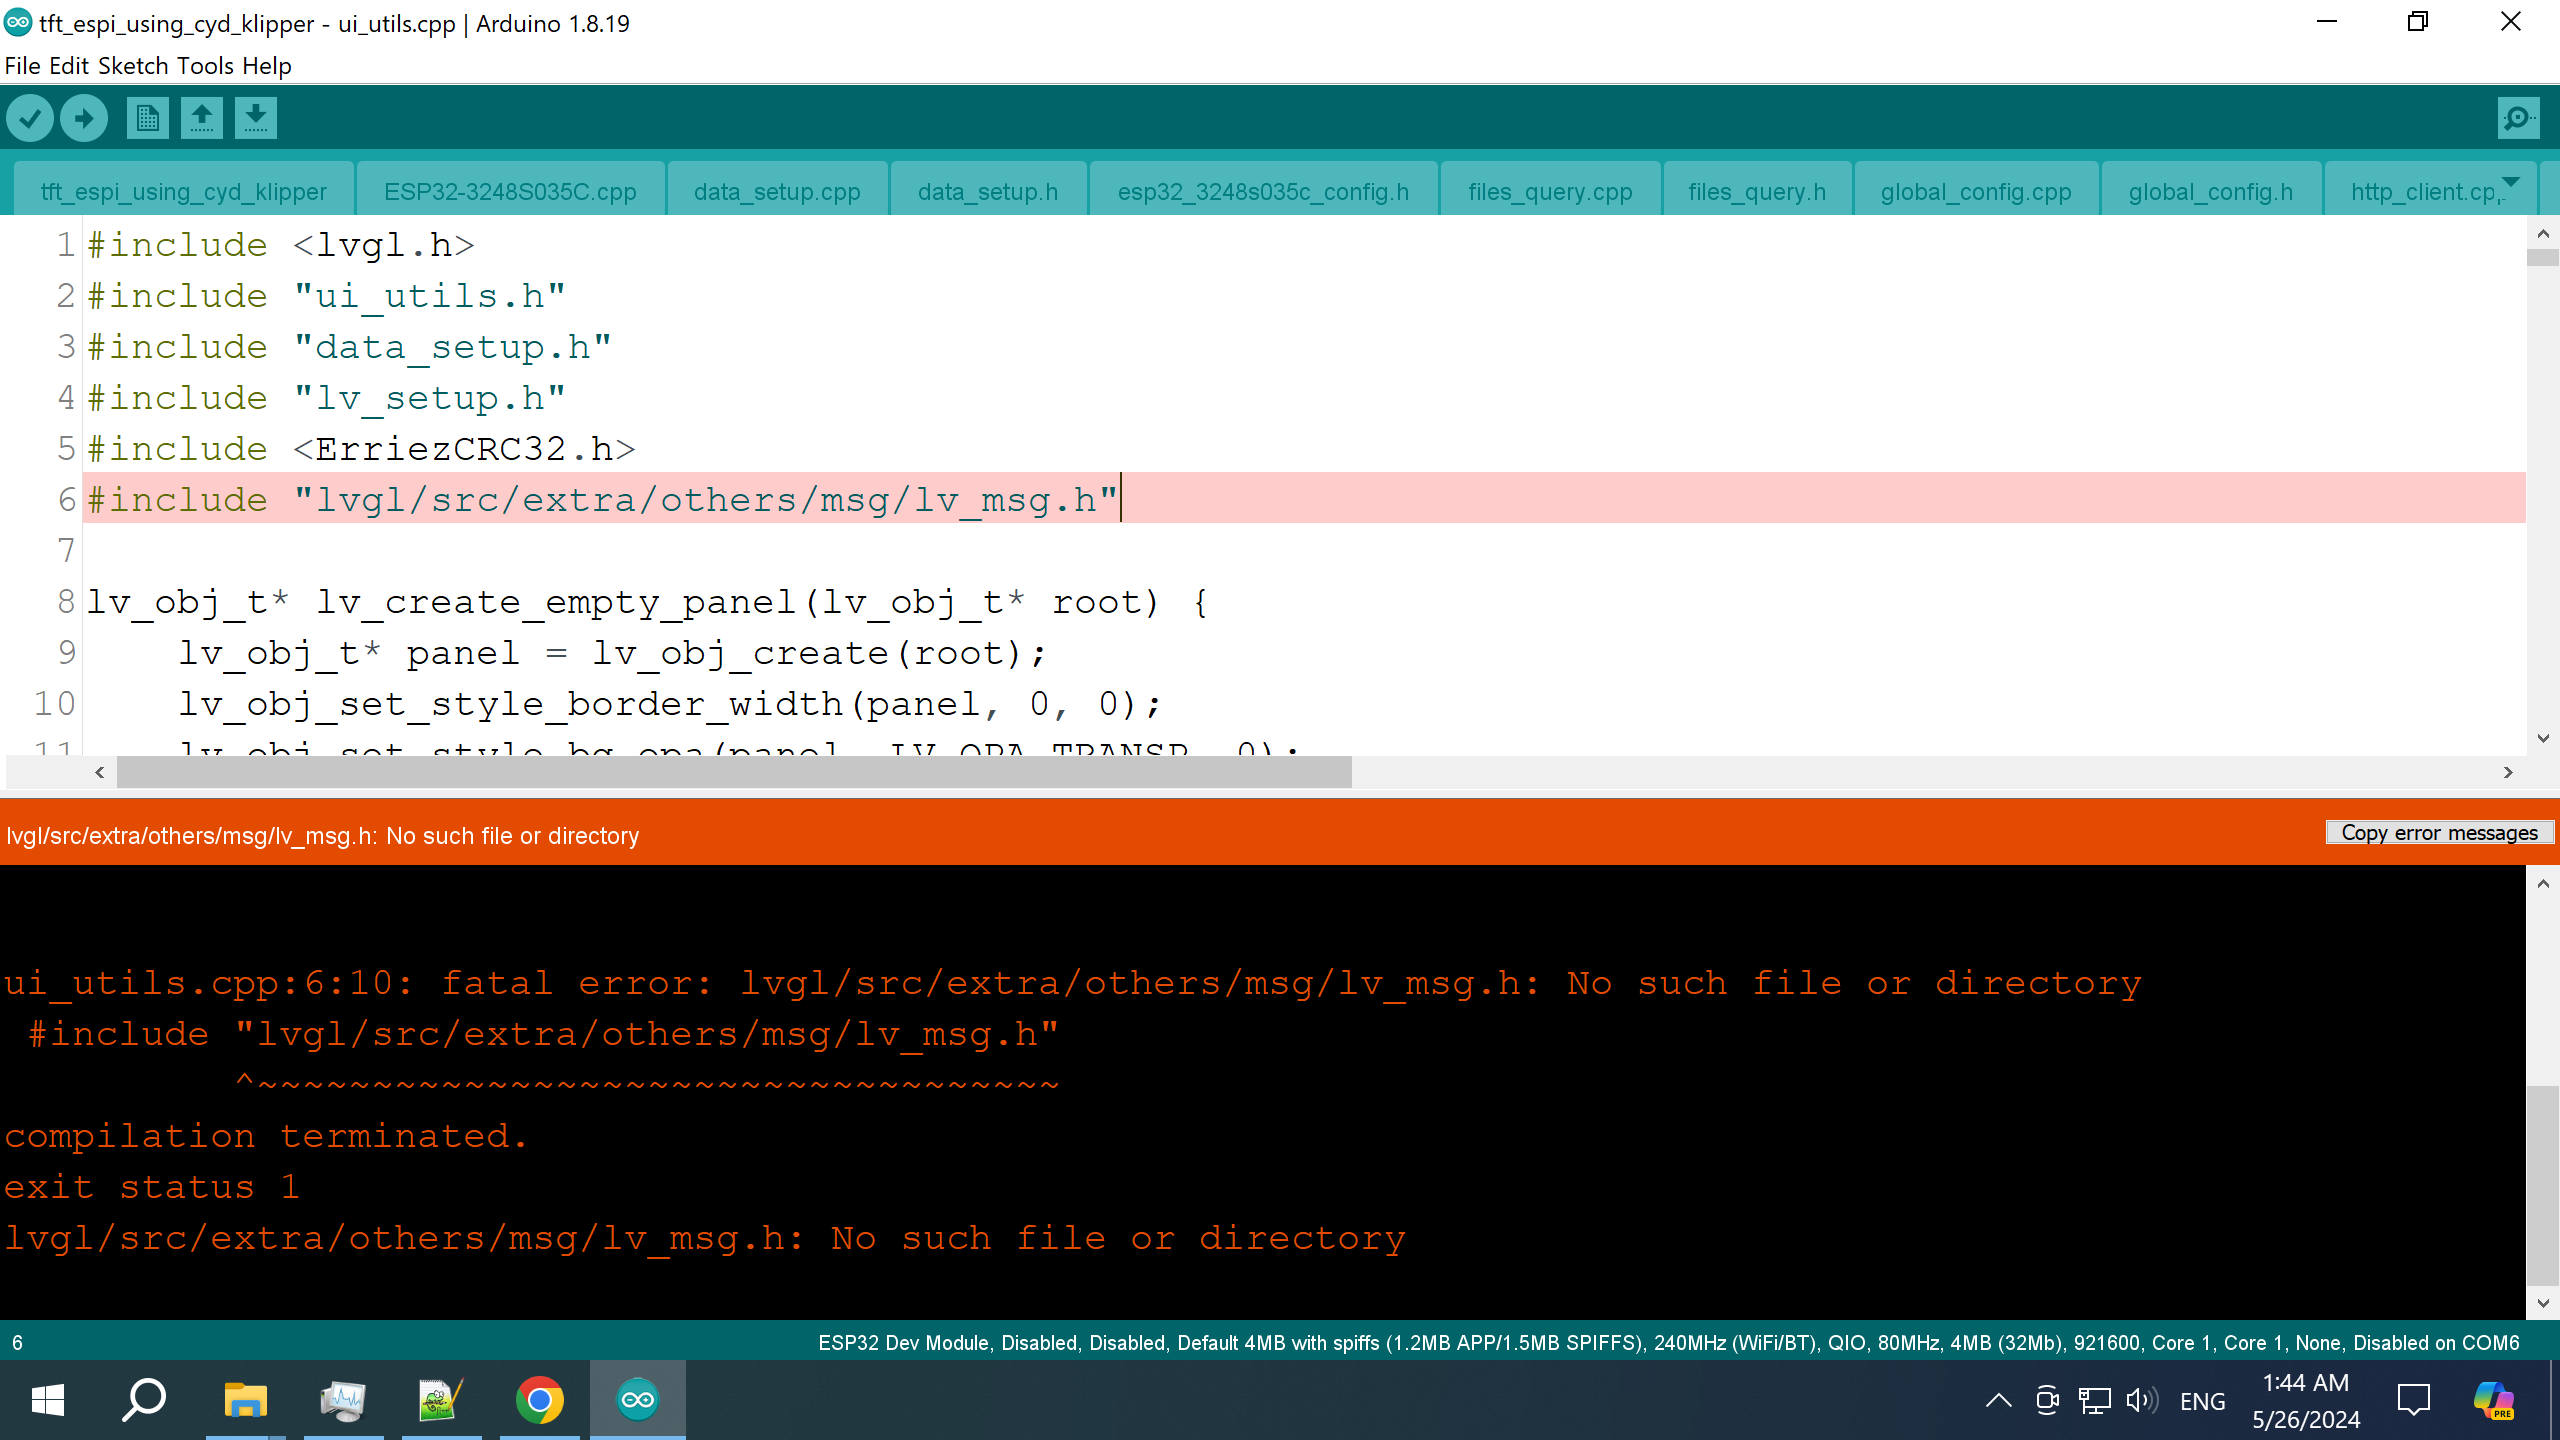This screenshot has width=2560, height=1440.
Task: Open File Explorer from the taskbar
Action: coord(245,1400)
